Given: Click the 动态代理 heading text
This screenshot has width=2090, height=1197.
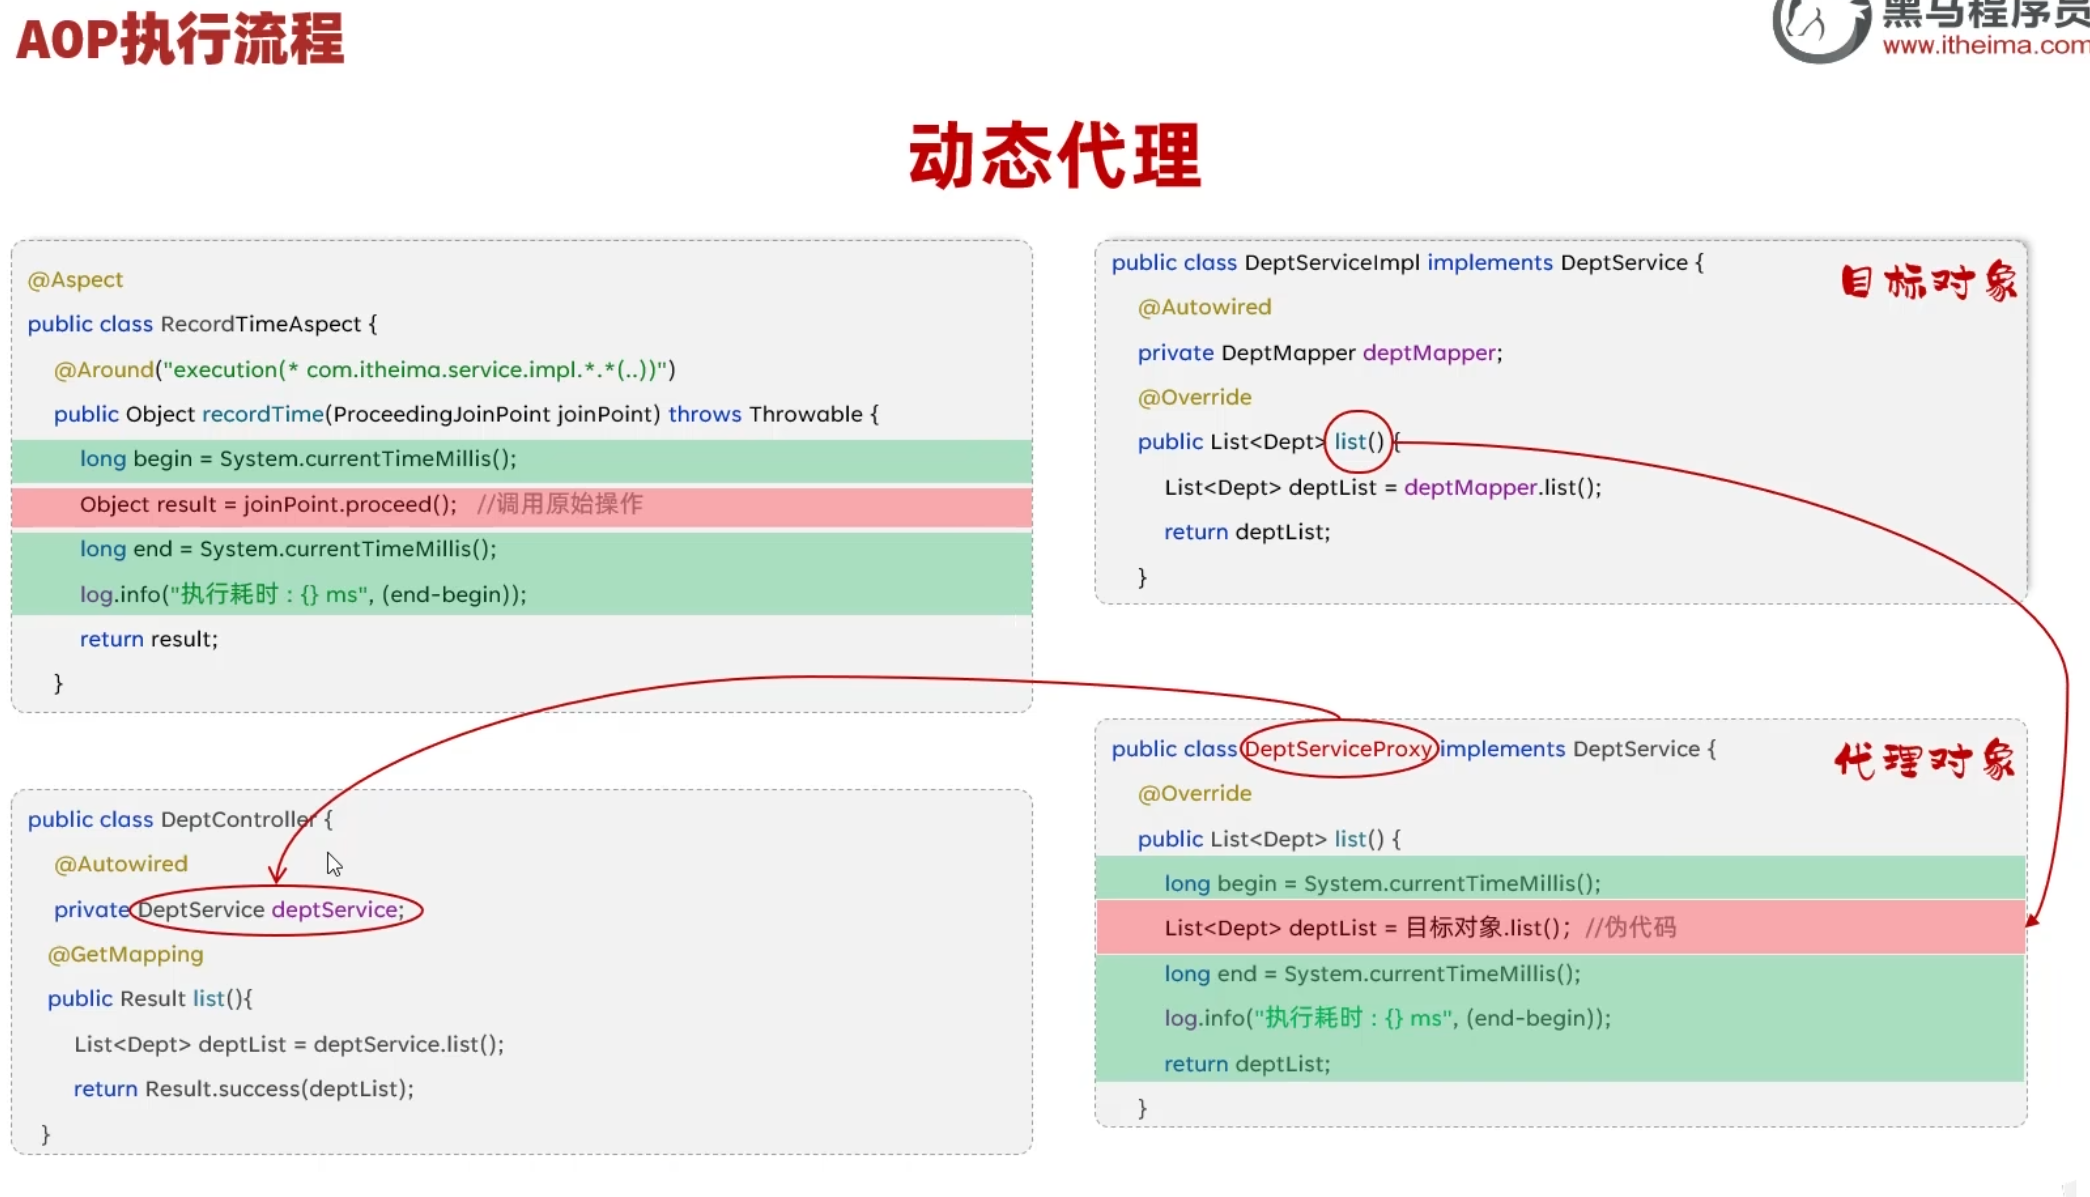Looking at the screenshot, I should [1054, 156].
